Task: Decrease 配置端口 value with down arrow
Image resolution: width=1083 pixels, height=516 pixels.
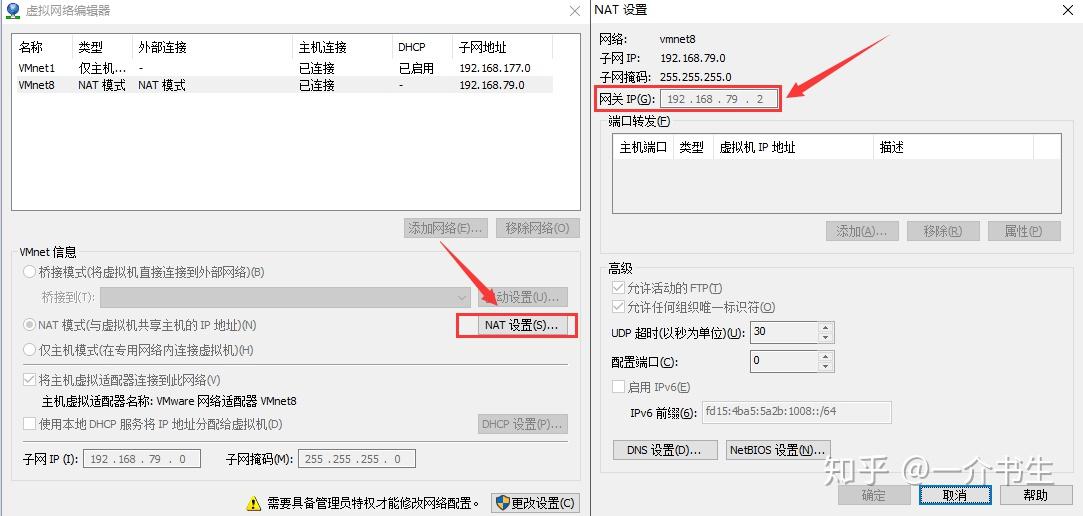Action: click(825, 366)
